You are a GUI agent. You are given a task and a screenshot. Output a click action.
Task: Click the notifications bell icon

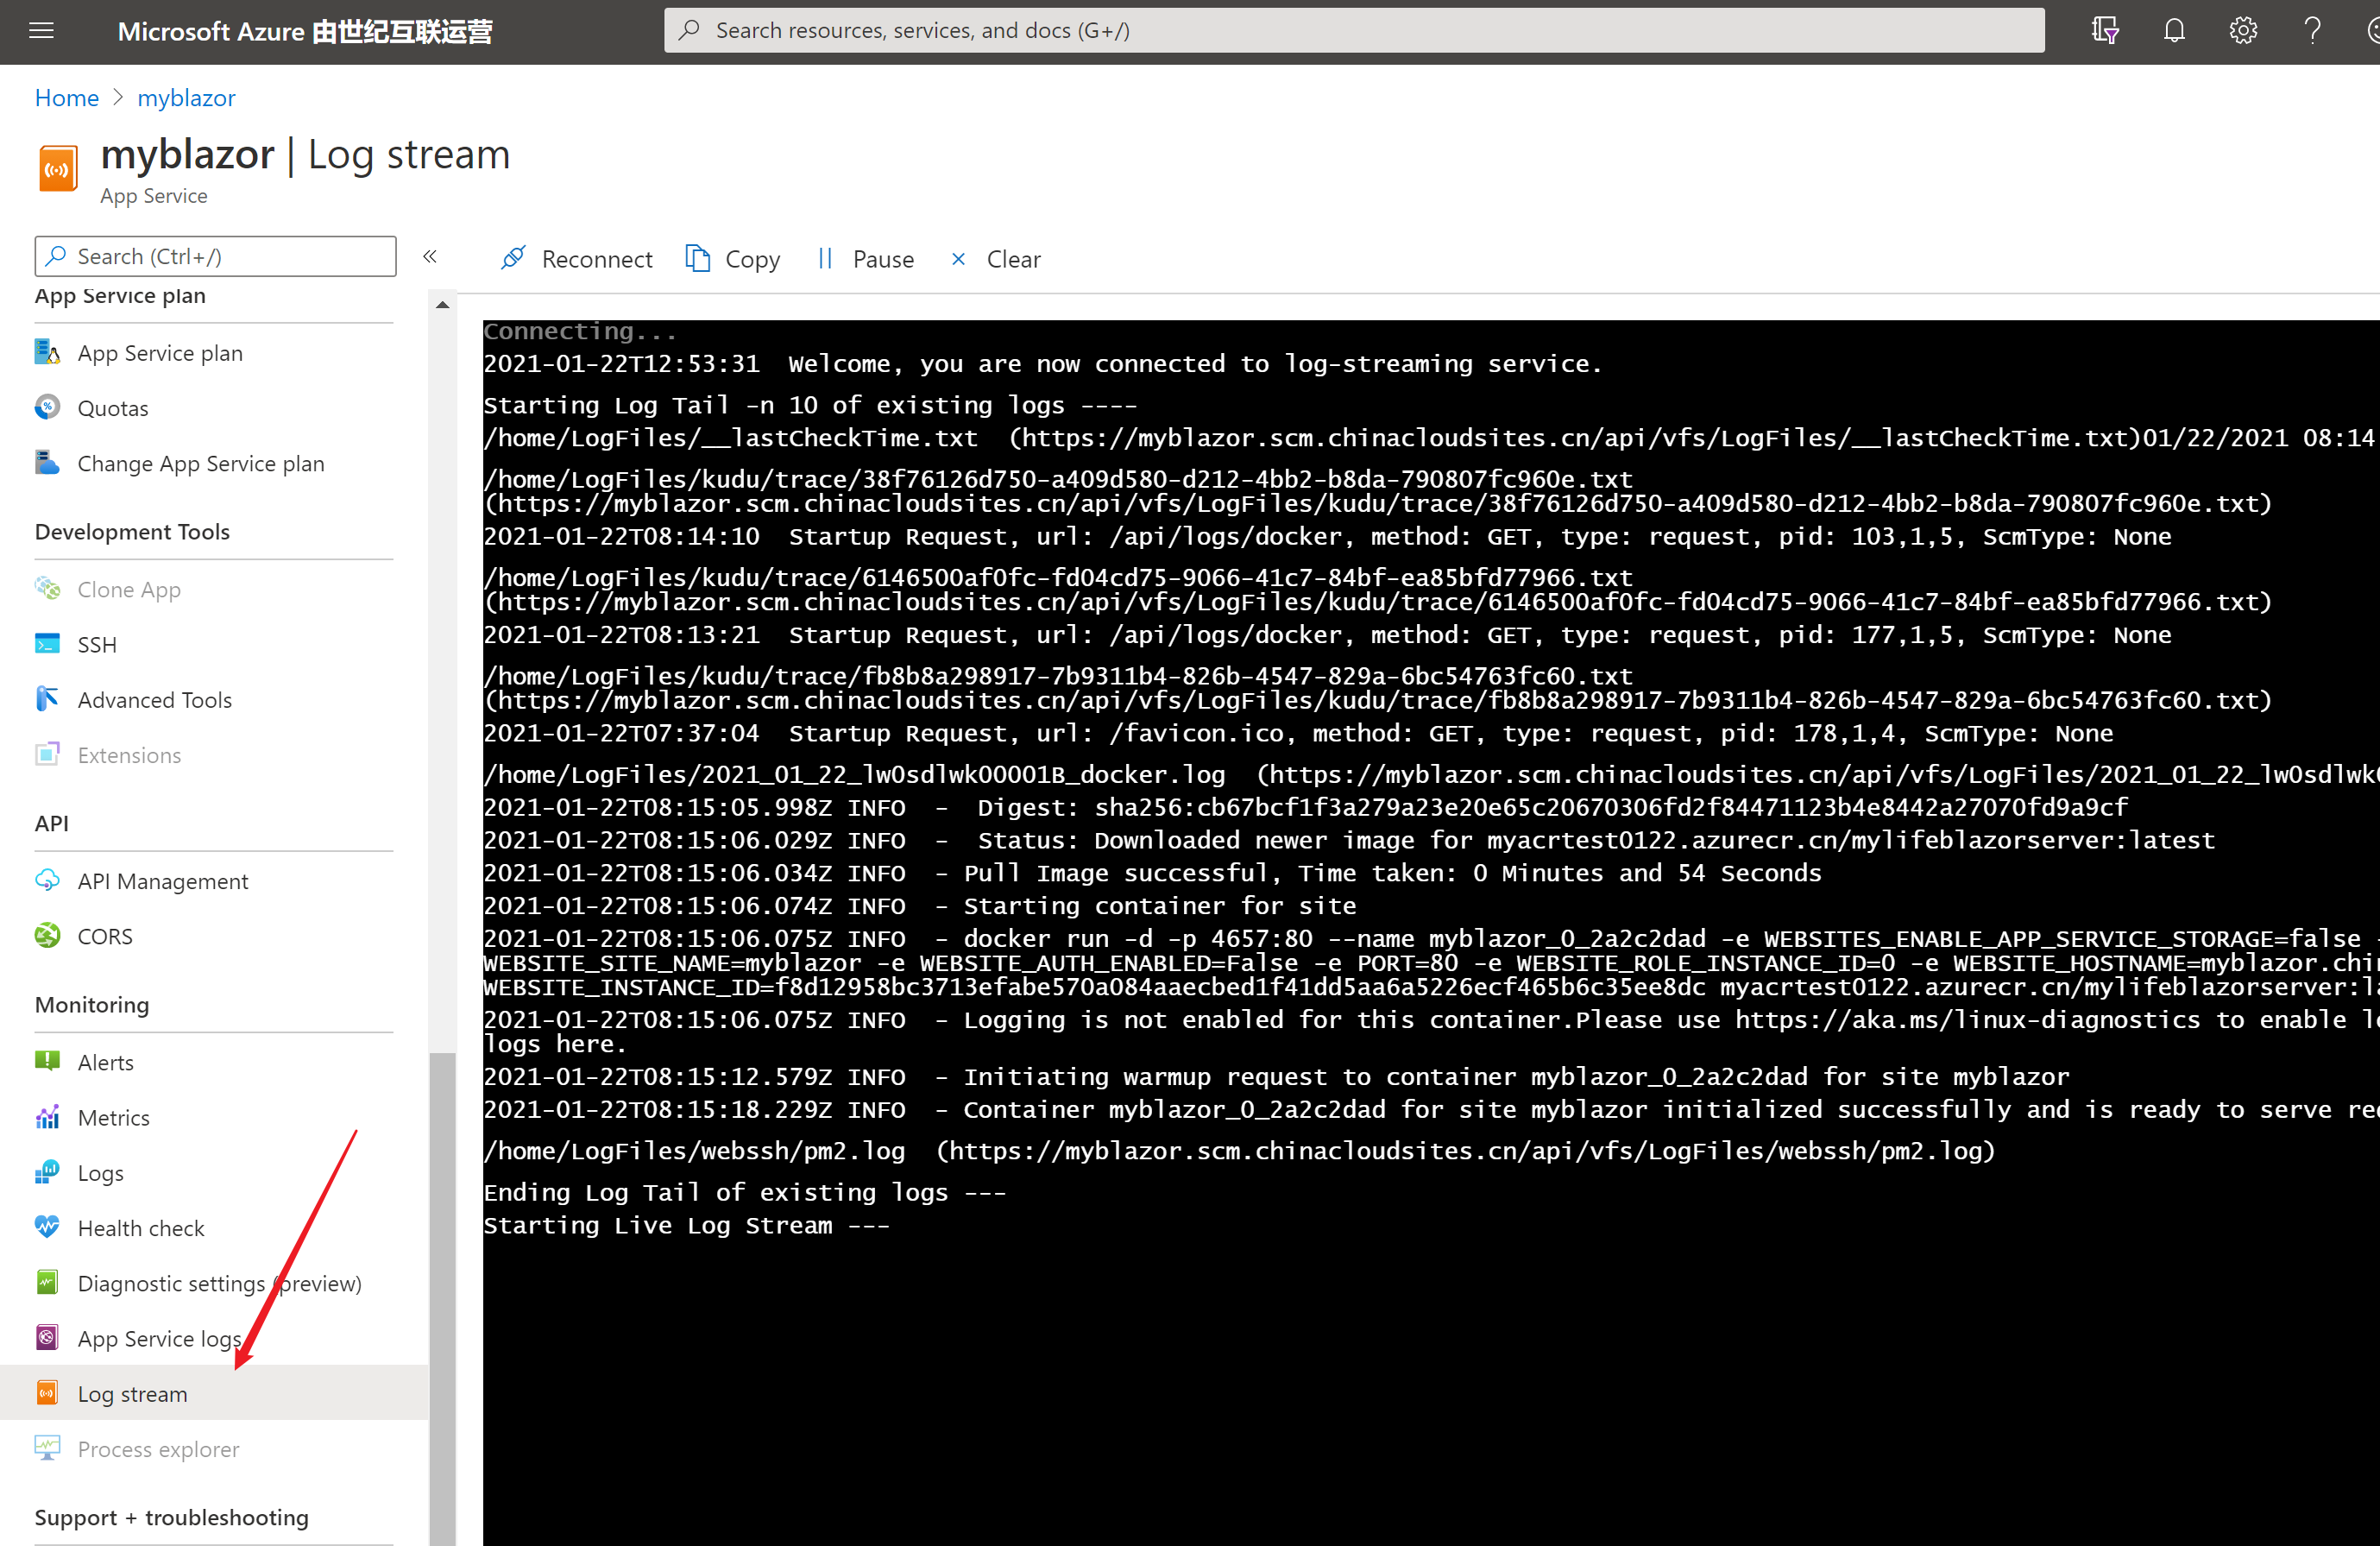click(2174, 31)
